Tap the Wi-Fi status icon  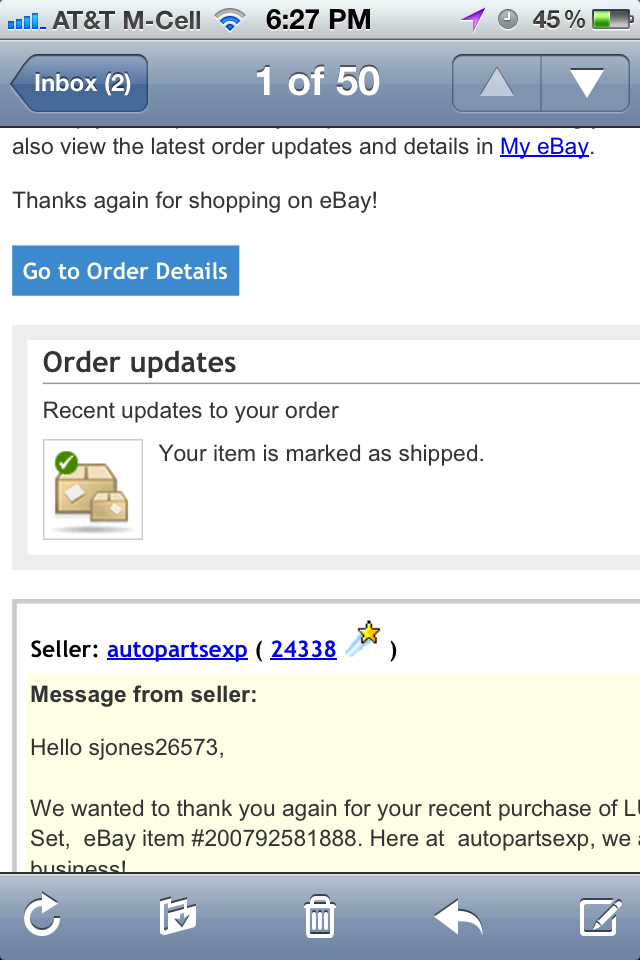[x=230, y=20]
